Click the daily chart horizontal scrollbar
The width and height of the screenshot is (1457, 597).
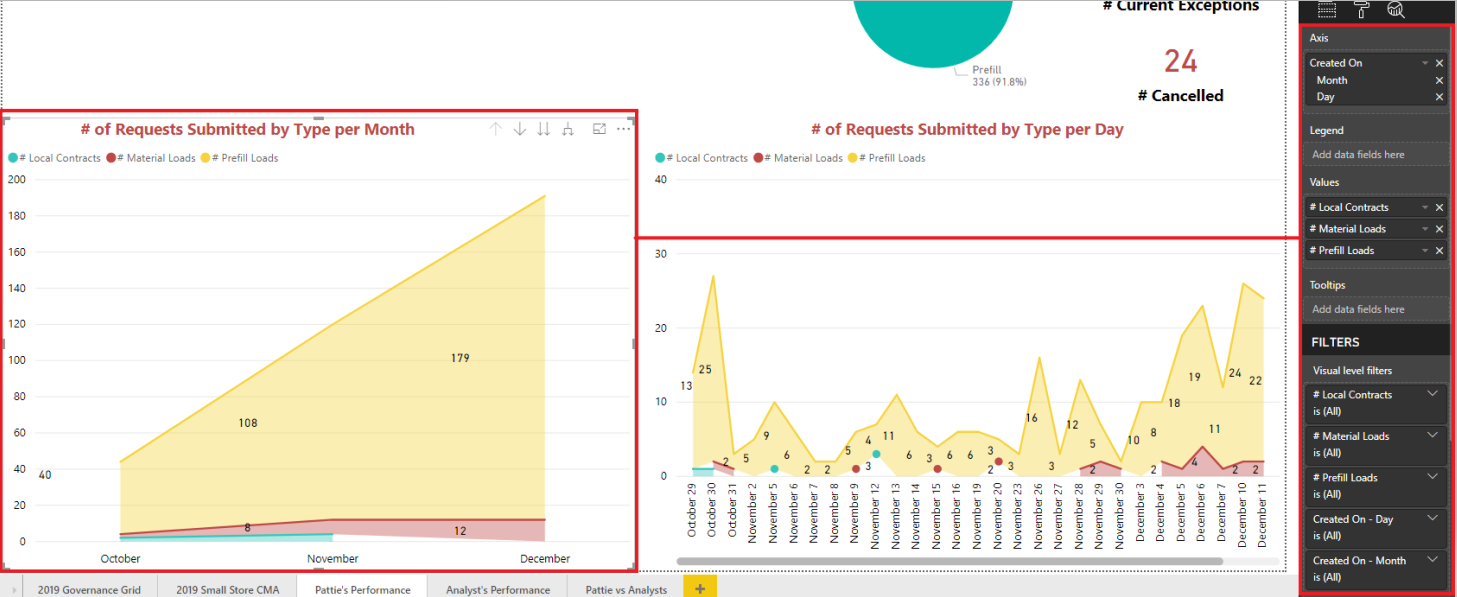[x=950, y=562]
